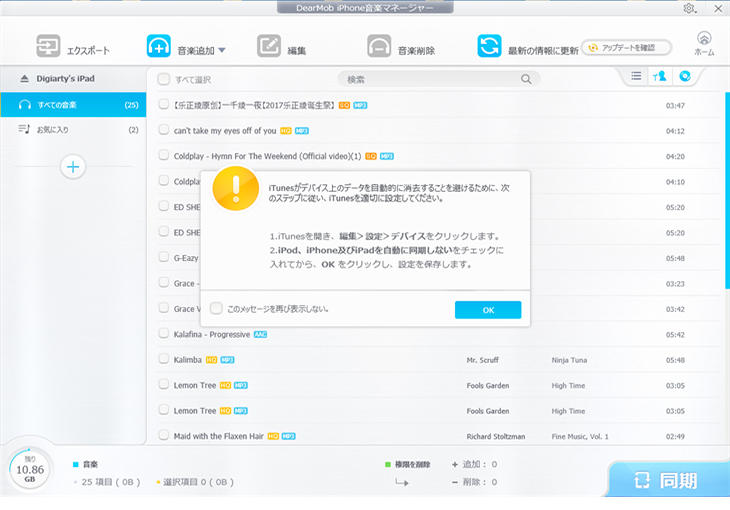Click MP3 badge on Maid with the Flaxen Hair
This screenshot has height=510, width=730.
(x=289, y=436)
